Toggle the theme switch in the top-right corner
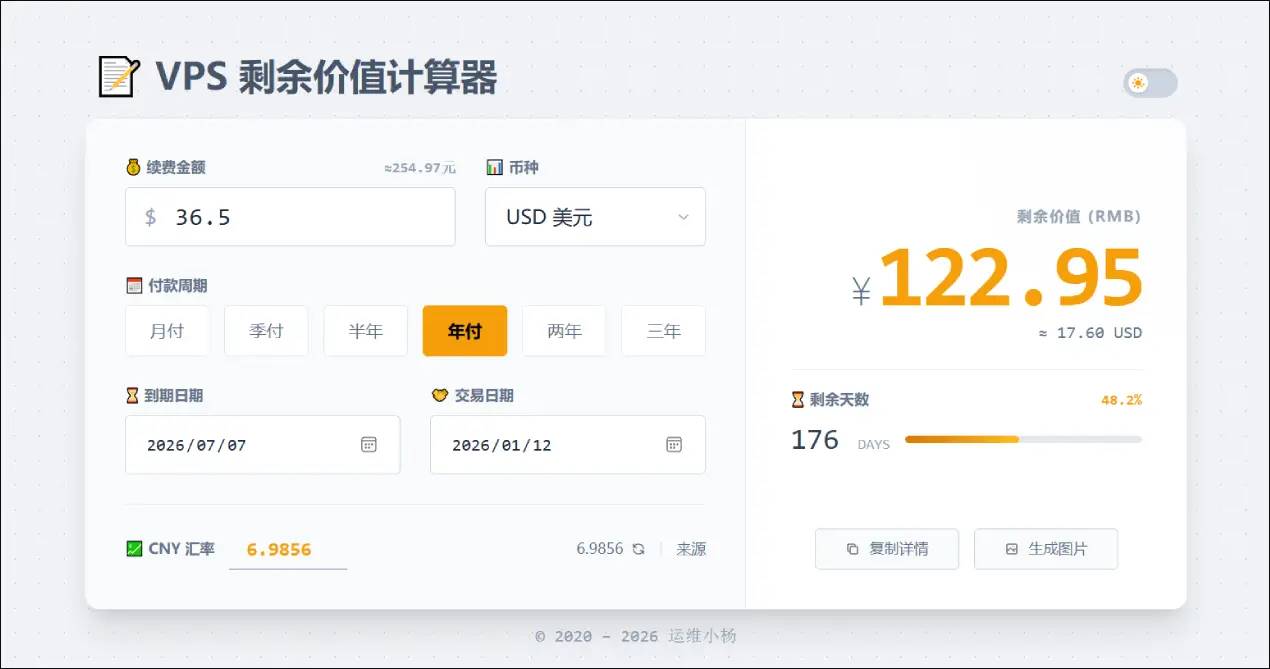This screenshot has width=1270, height=669. point(1149,83)
